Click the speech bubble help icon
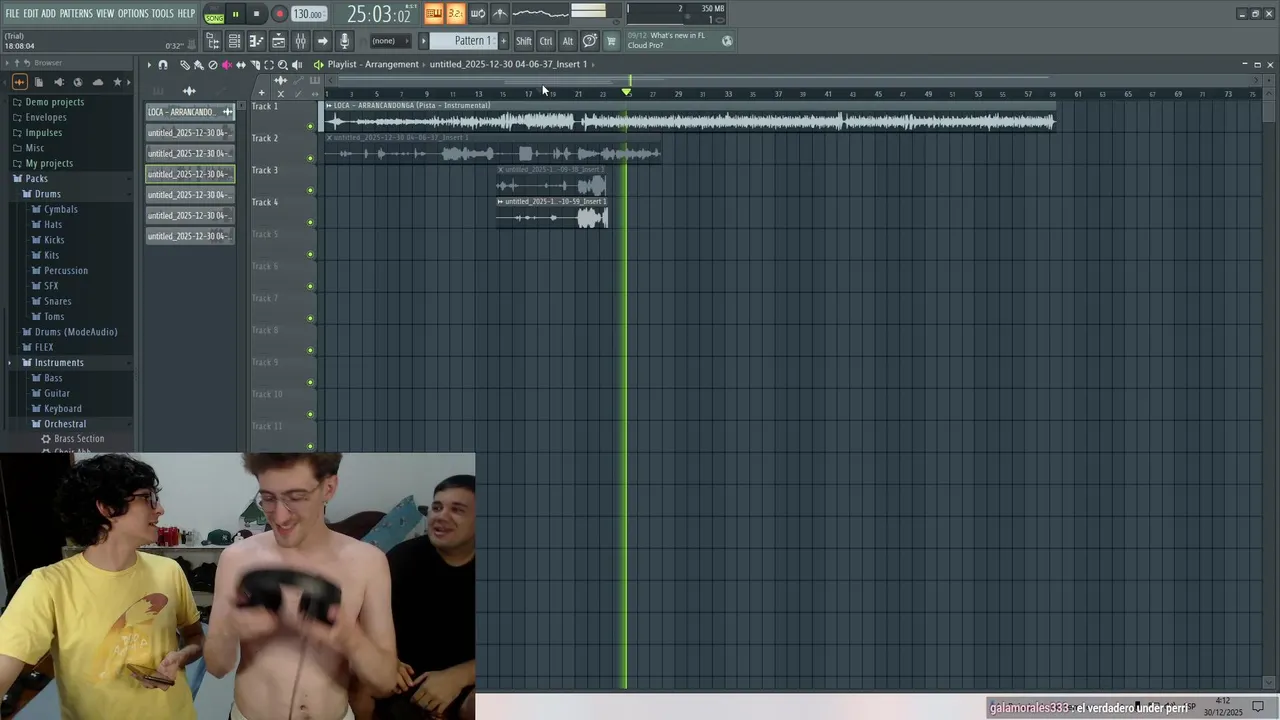 (x=590, y=41)
